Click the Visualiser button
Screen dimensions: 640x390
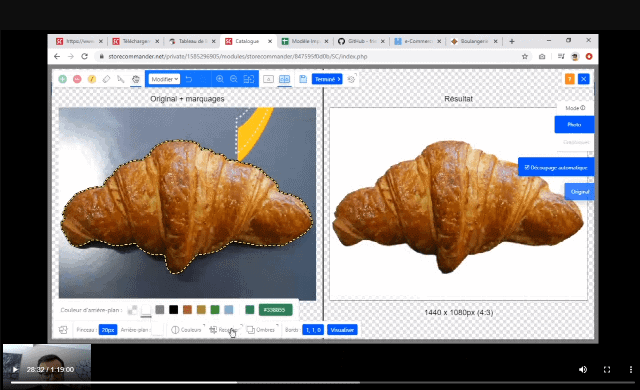342,330
